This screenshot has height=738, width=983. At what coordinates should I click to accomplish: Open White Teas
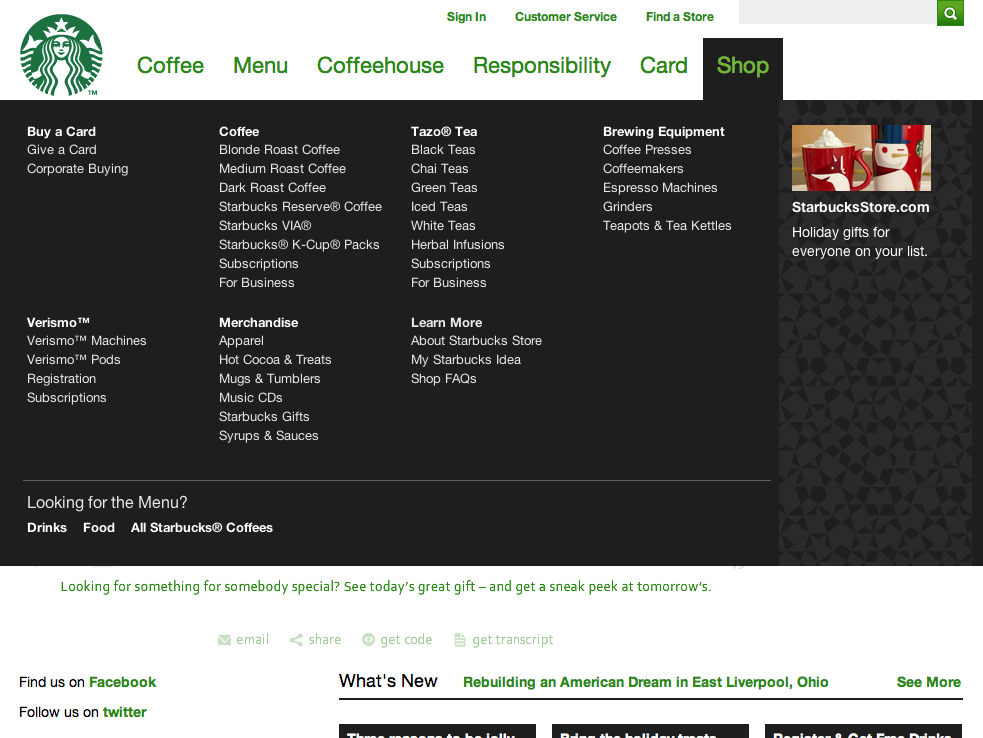tap(443, 226)
